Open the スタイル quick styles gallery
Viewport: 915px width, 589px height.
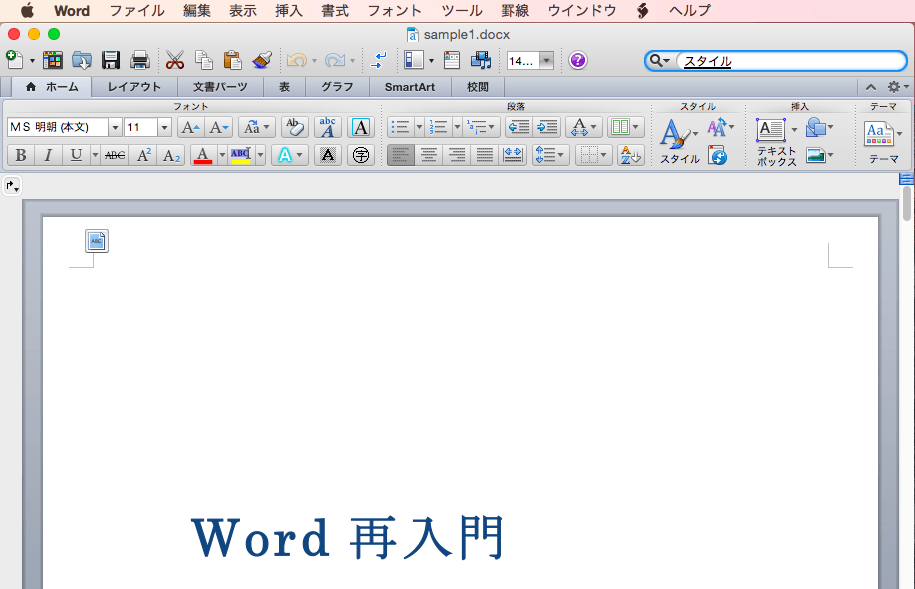(x=679, y=141)
